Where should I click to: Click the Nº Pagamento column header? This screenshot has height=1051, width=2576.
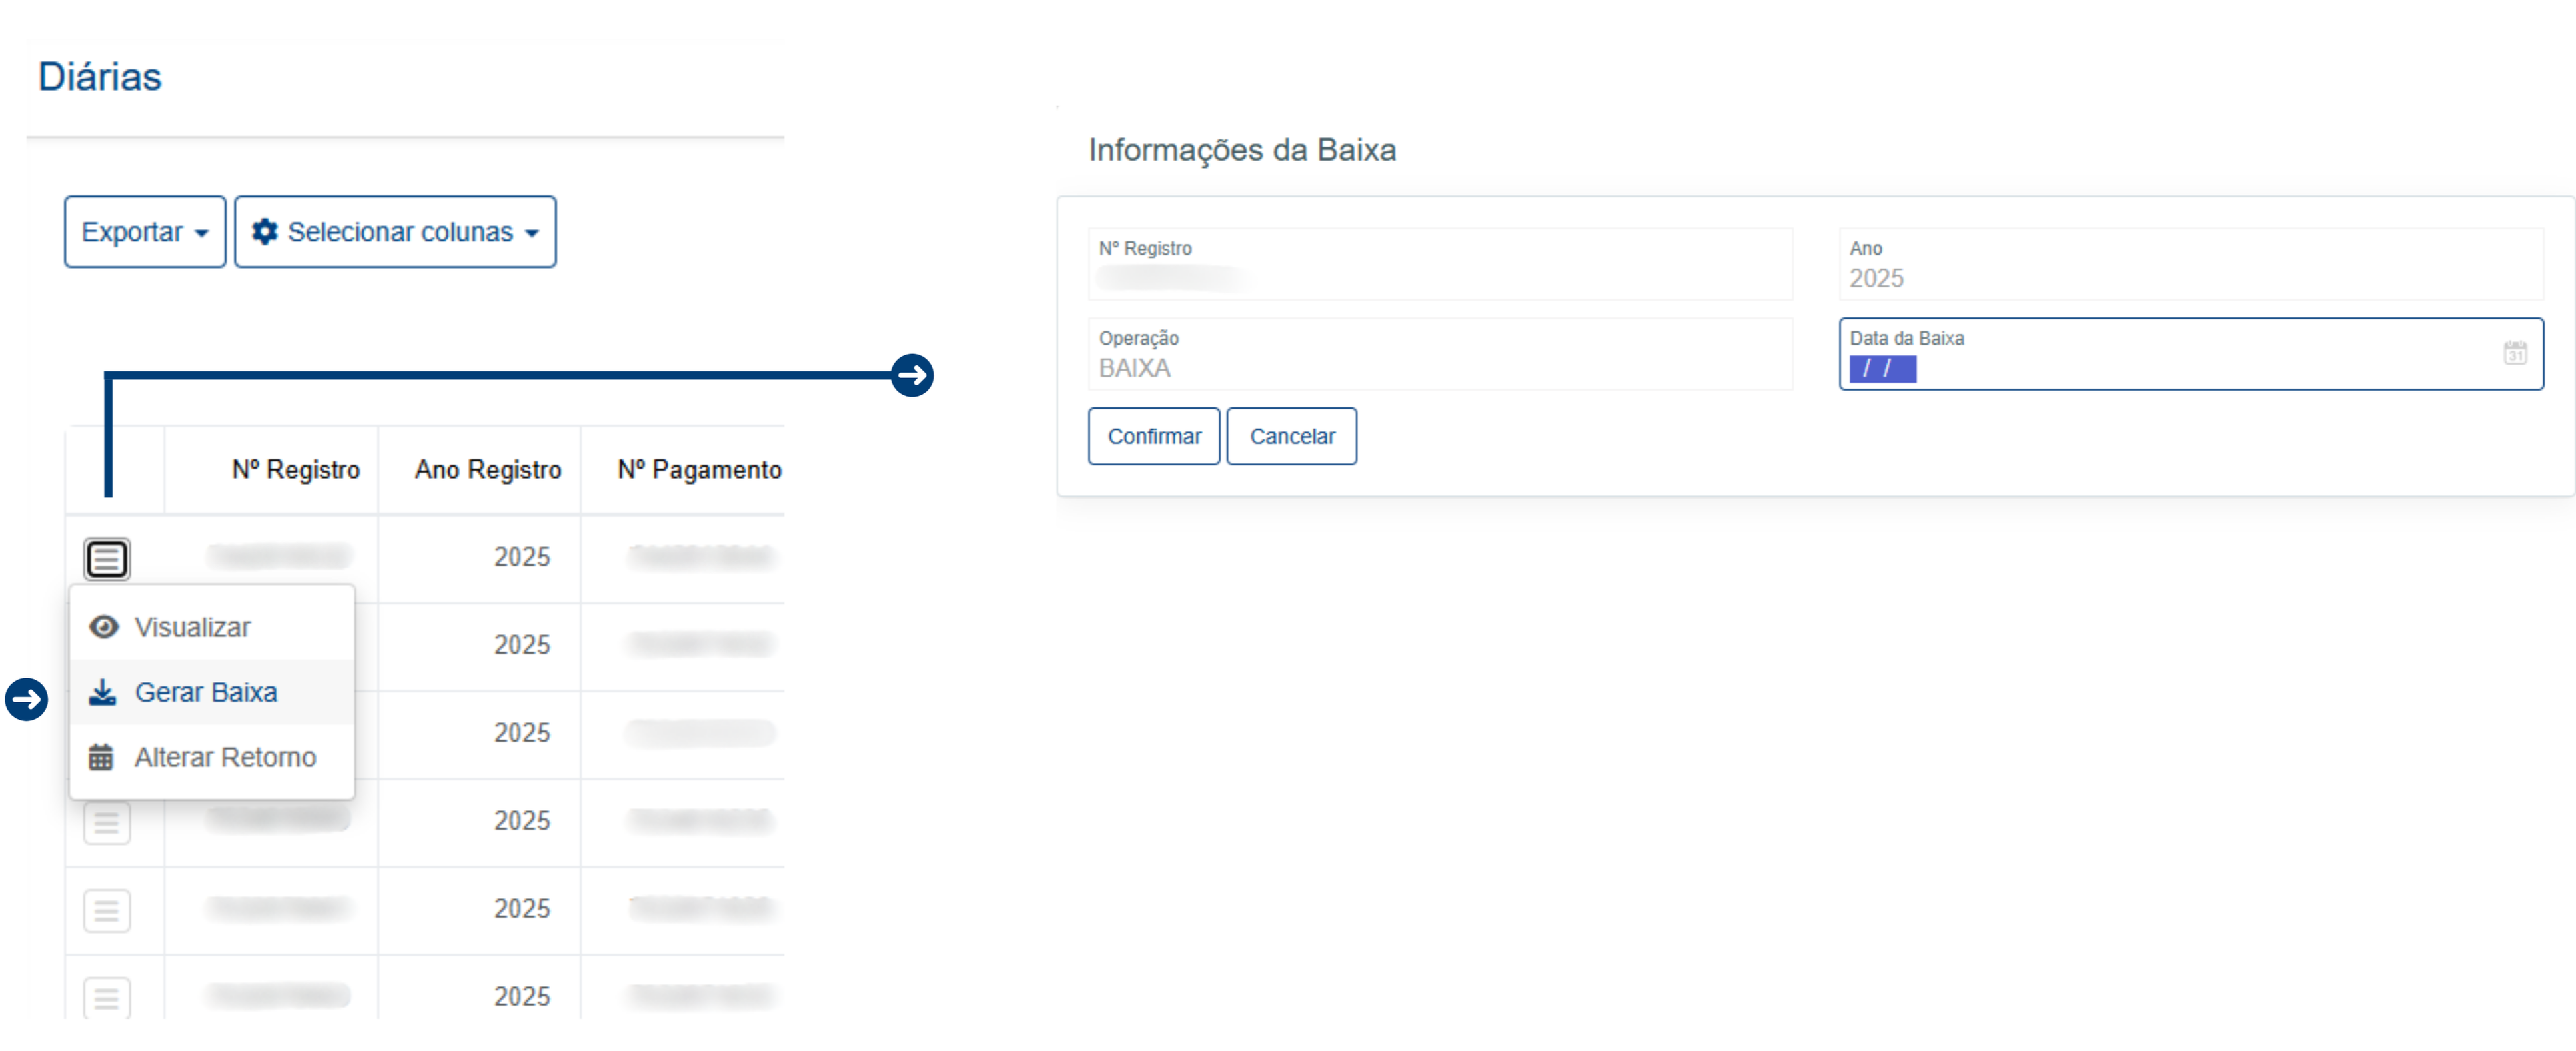699,469
